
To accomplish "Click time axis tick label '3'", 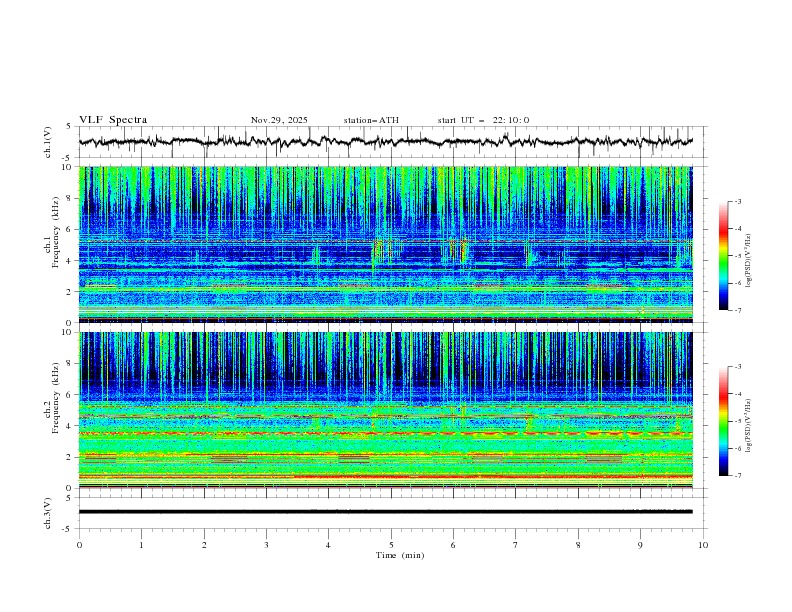I will 266,545.
